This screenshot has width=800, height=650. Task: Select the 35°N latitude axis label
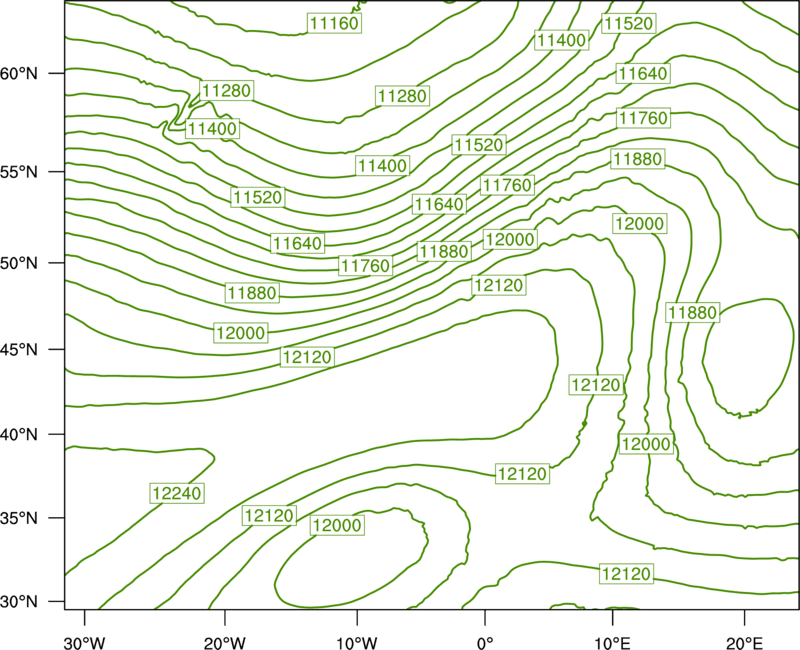tap(19, 518)
